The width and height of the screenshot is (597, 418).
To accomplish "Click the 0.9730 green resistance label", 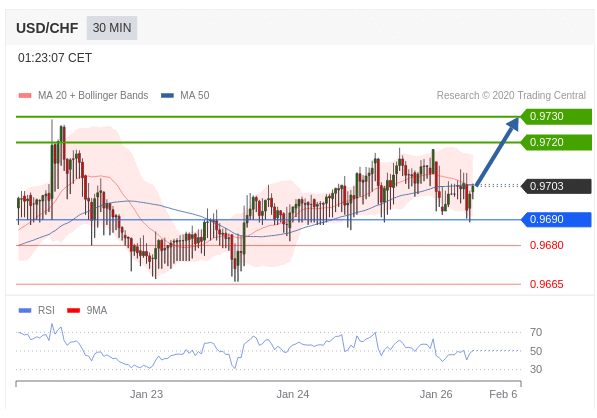I will click(x=556, y=116).
